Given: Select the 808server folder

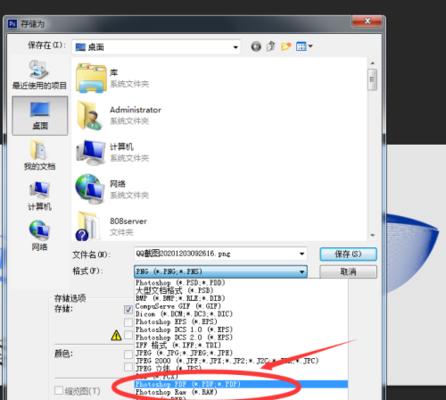Looking at the screenshot, I should [x=112, y=226].
